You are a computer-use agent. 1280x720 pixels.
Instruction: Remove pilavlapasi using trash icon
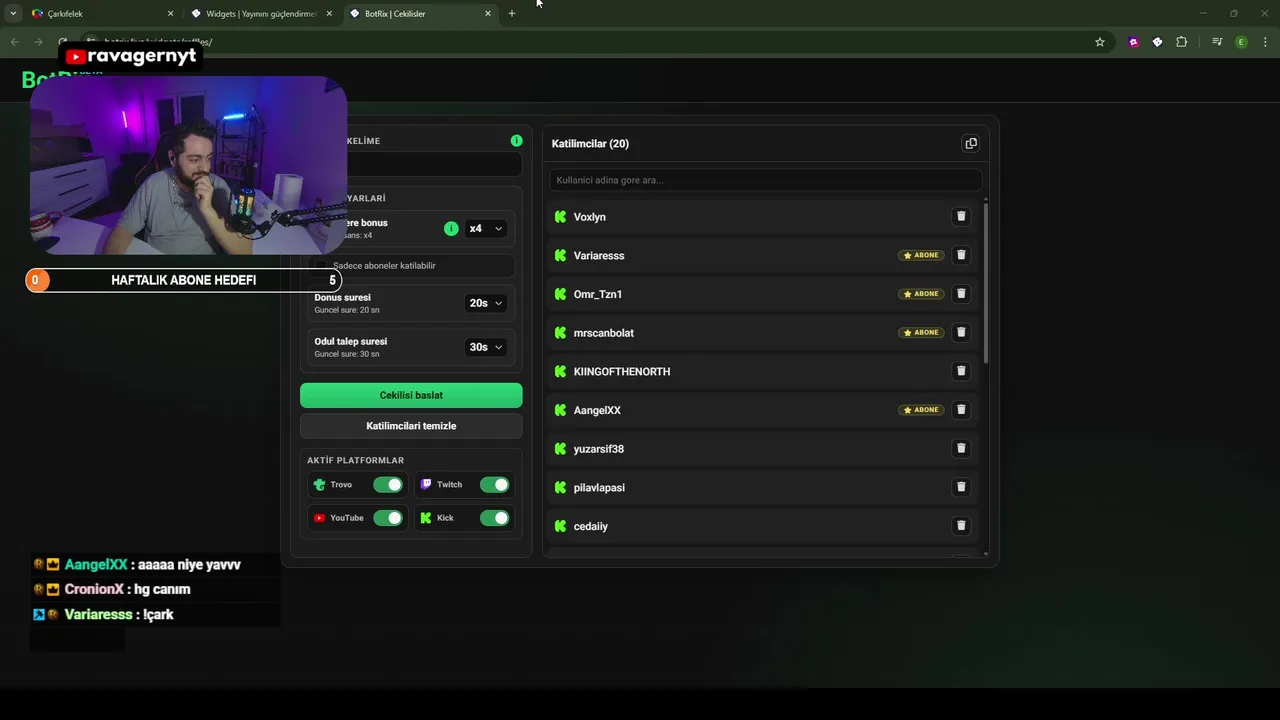click(x=961, y=487)
